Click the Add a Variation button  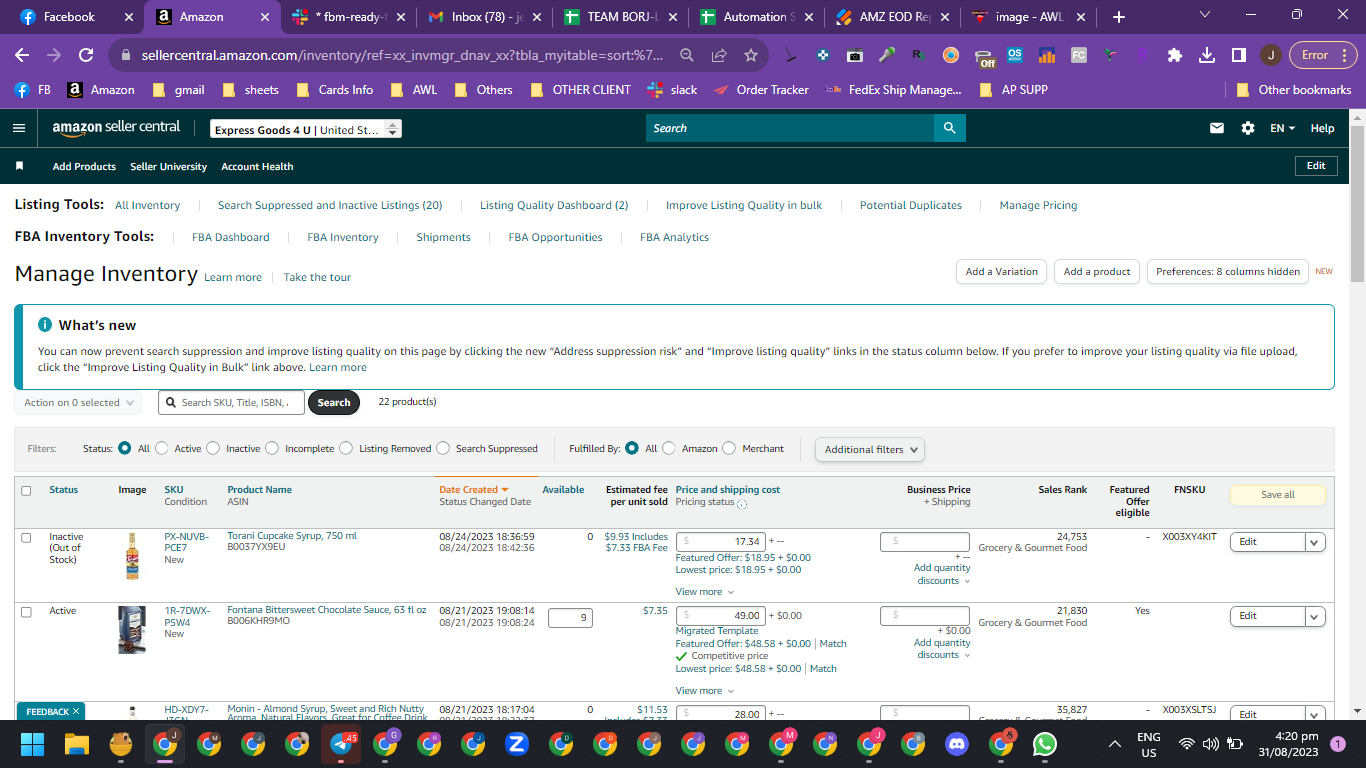click(x=1002, y=272)
